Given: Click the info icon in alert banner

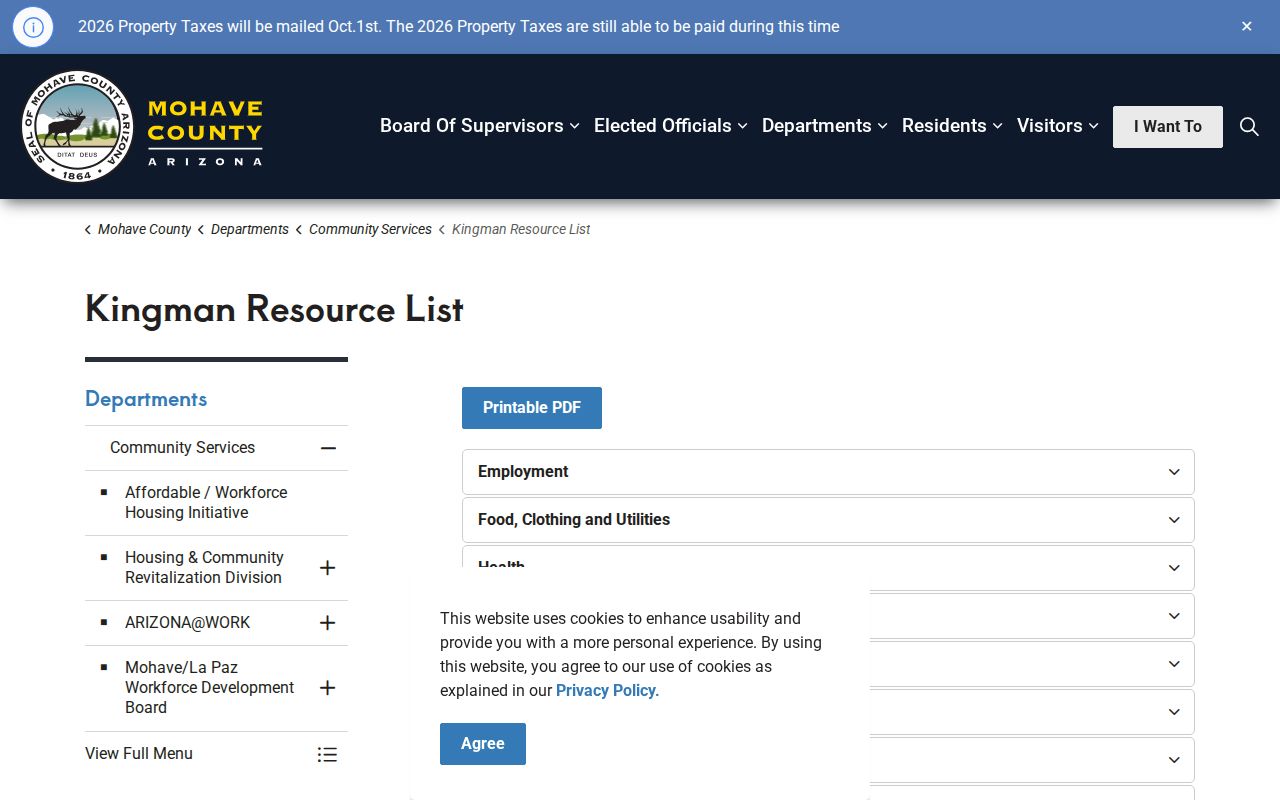Looking at the screenshot, I should 33,27.
